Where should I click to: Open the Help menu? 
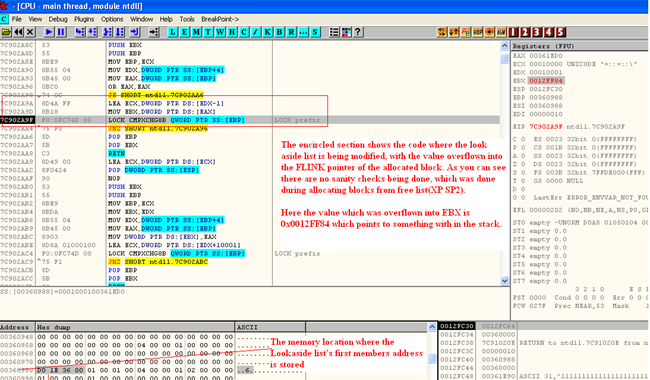coord(166,19)
